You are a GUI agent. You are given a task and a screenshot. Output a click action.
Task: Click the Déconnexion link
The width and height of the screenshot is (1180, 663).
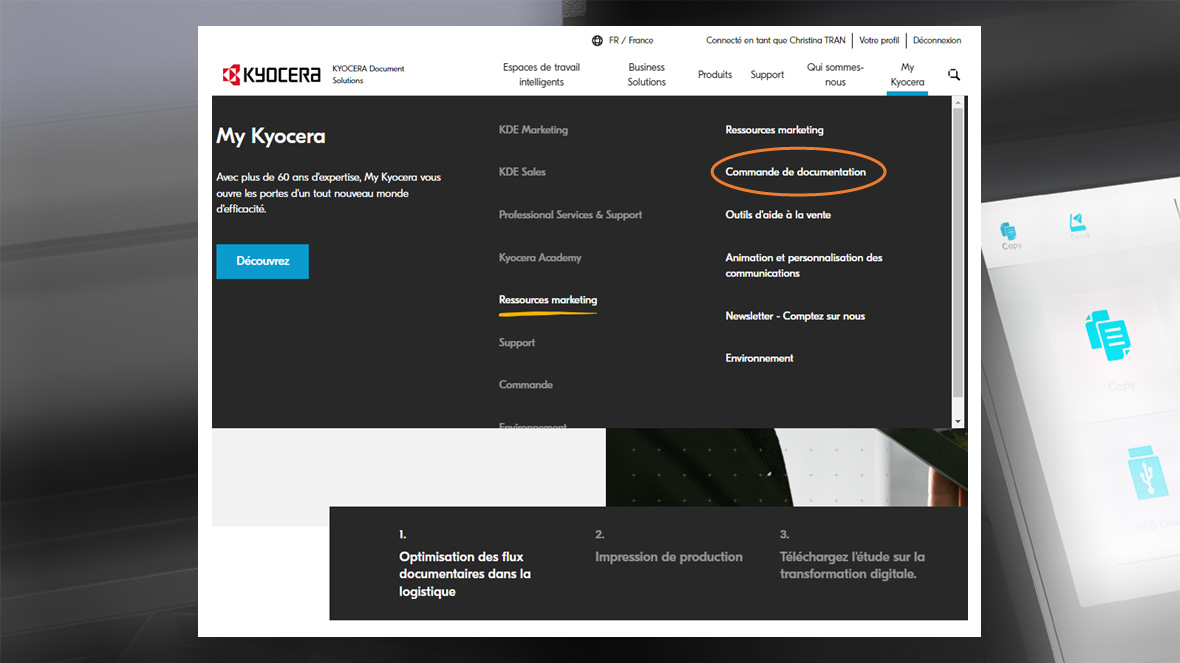(937, 41)
